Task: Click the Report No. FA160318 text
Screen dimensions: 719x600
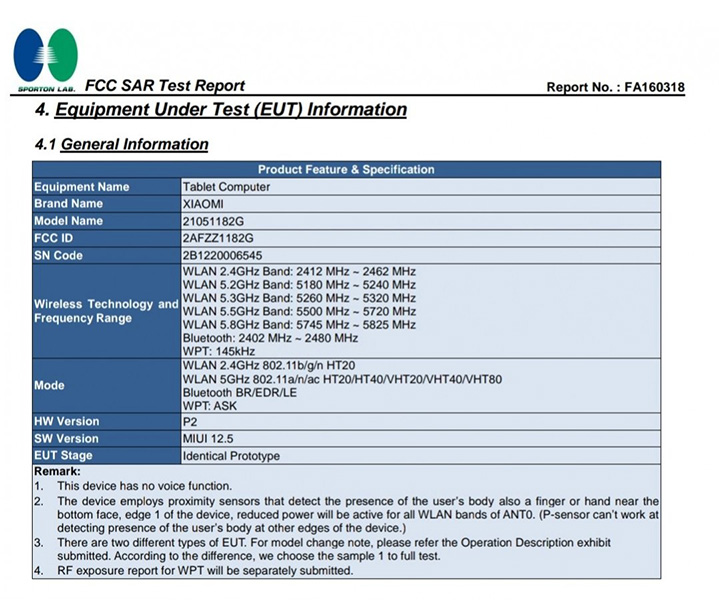Action: pyautogui.click(x=615, y=87)
